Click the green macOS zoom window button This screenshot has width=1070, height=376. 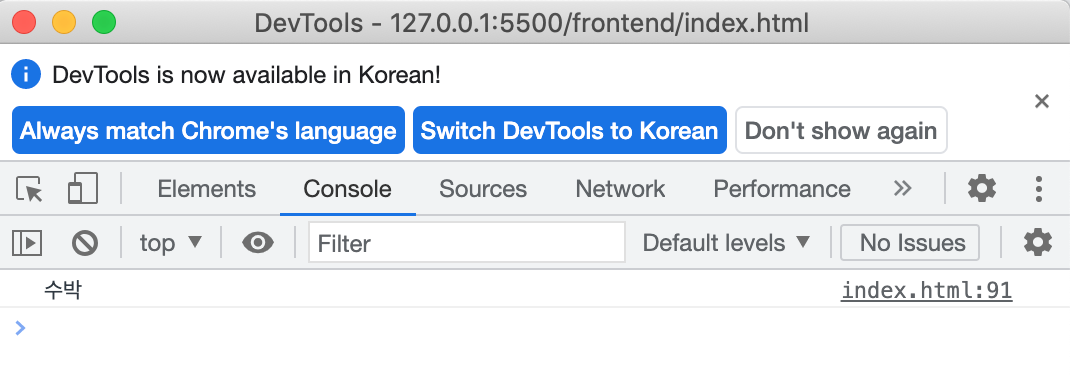(104, 23)
